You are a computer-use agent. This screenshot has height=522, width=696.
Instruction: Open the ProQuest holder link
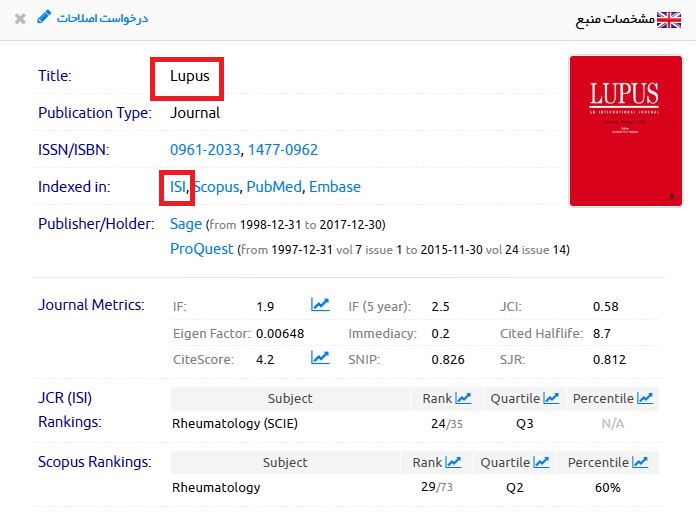click(202, 249)
